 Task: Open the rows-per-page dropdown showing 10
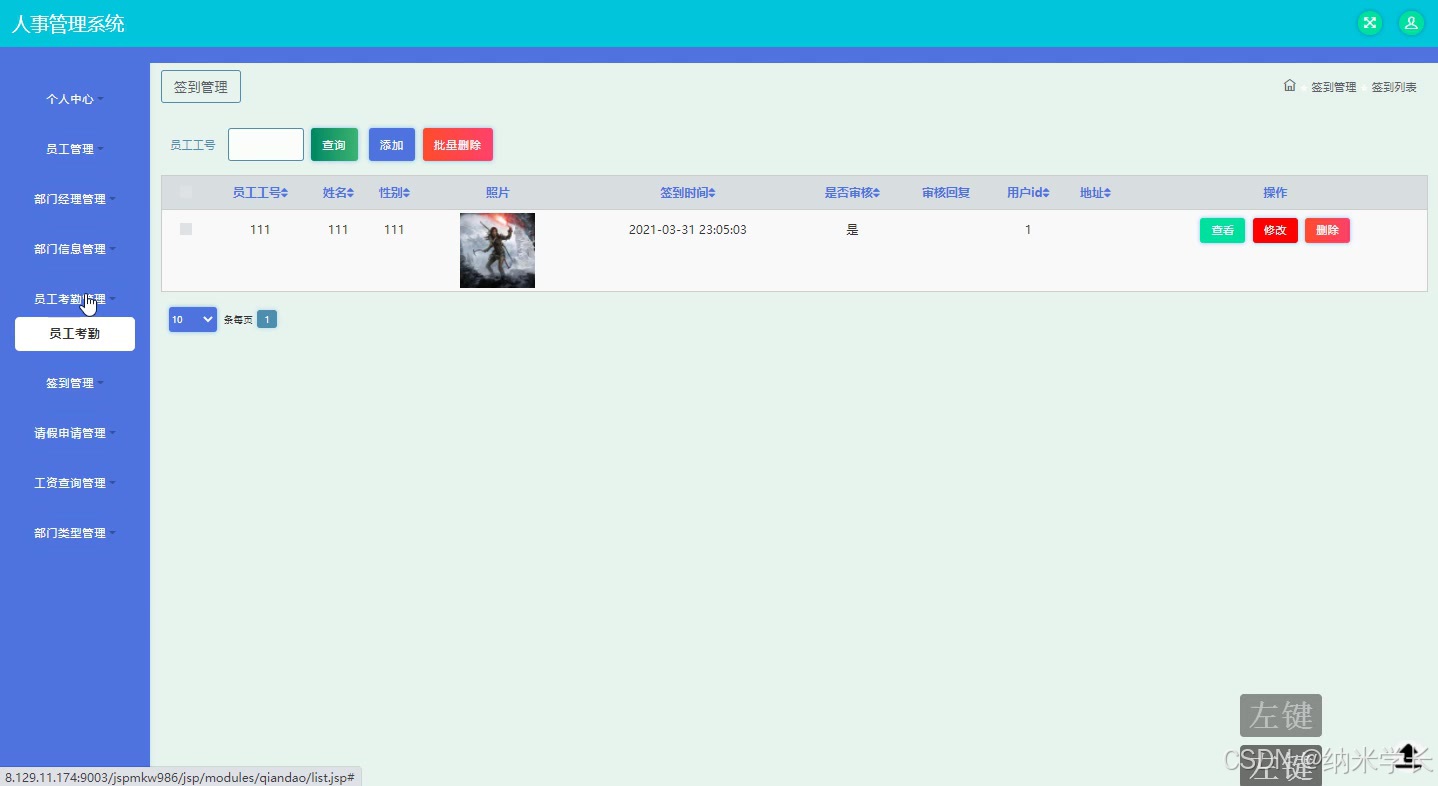(193, 319)
